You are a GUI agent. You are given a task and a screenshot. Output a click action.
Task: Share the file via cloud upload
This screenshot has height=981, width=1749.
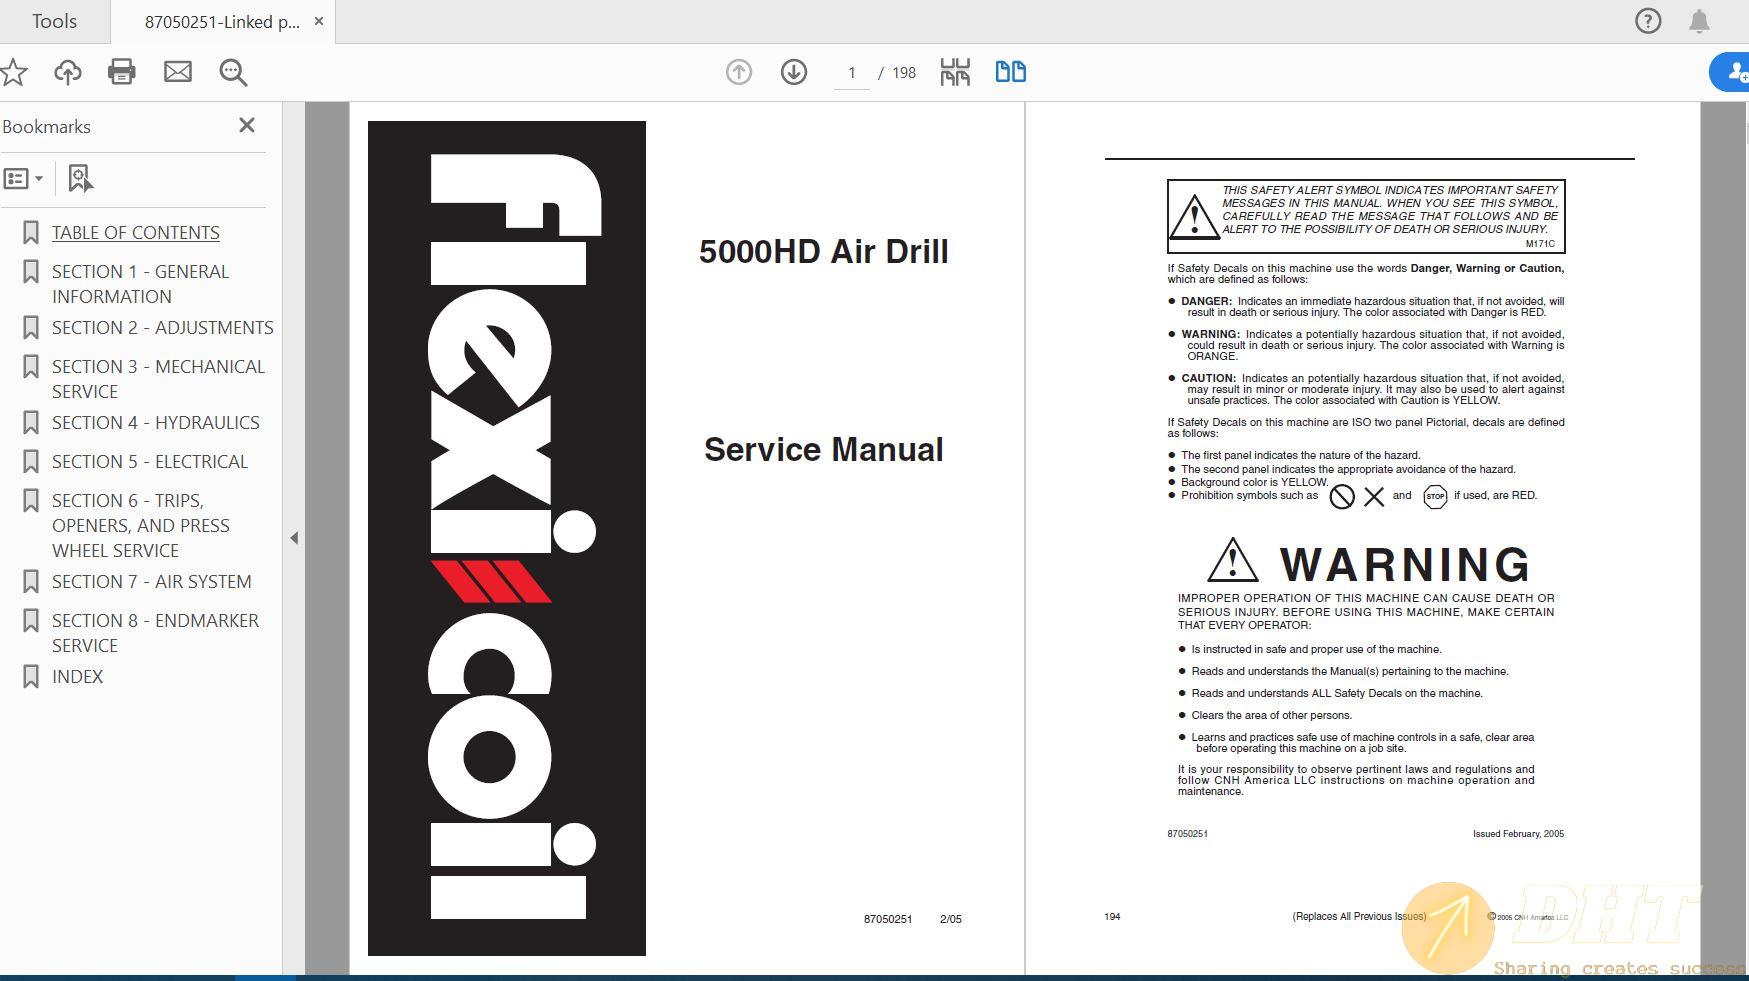(x=66, y=71)
